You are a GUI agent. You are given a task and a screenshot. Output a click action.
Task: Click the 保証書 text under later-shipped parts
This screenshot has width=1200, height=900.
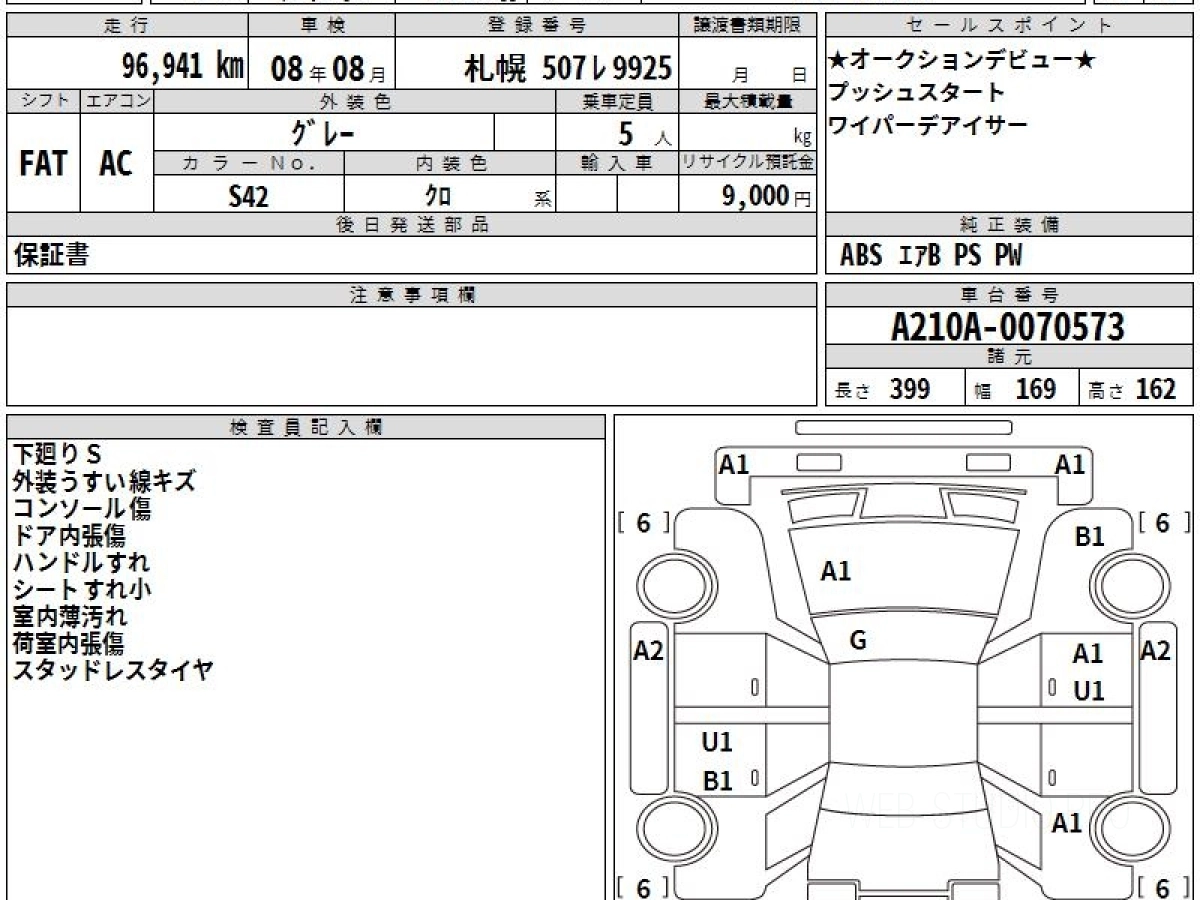[x=51, y=255]
